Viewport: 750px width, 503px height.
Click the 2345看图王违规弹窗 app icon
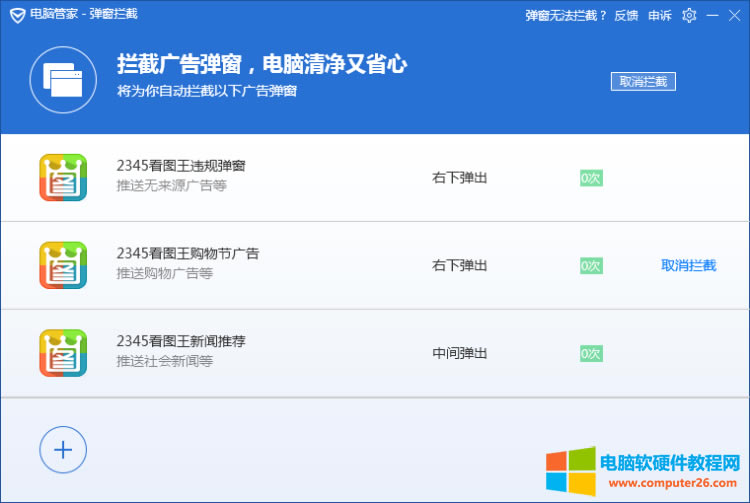(63, 177)
